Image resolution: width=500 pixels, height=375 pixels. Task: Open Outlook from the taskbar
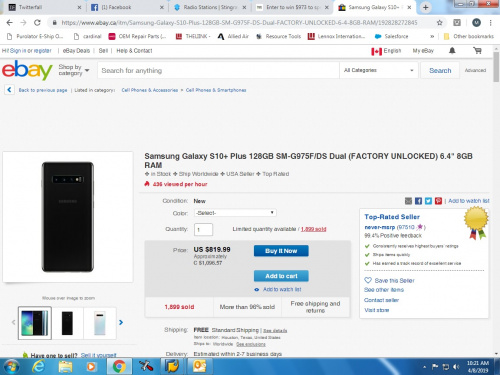tap(200, 366)
